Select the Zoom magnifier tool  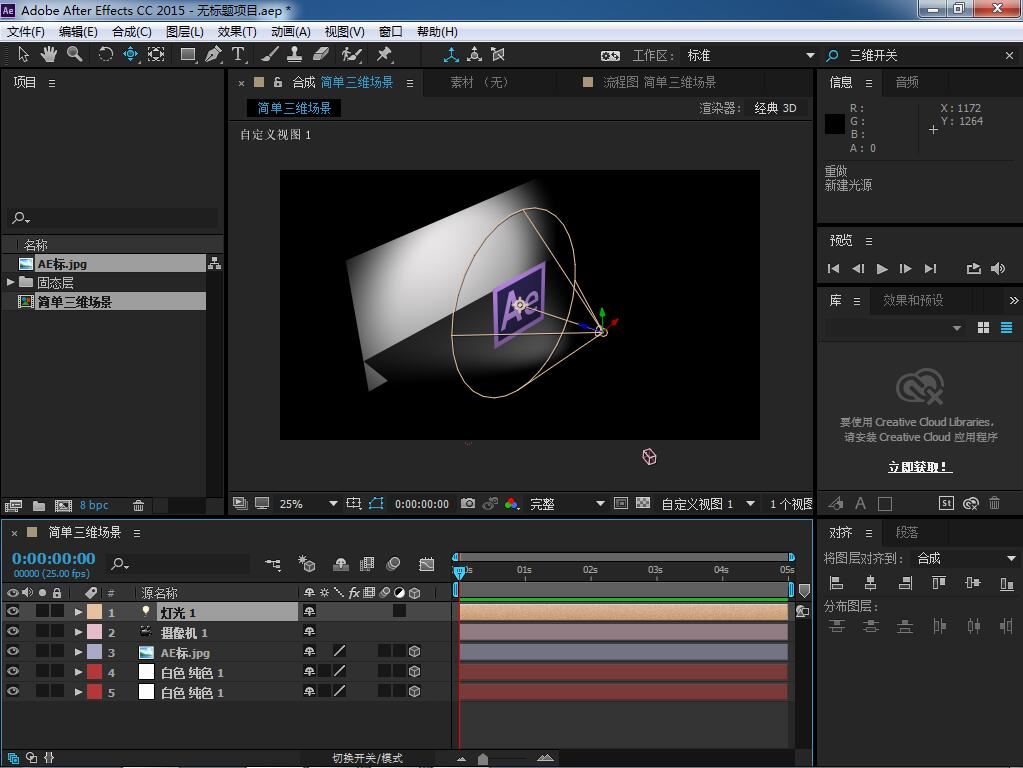click(75, 55)
